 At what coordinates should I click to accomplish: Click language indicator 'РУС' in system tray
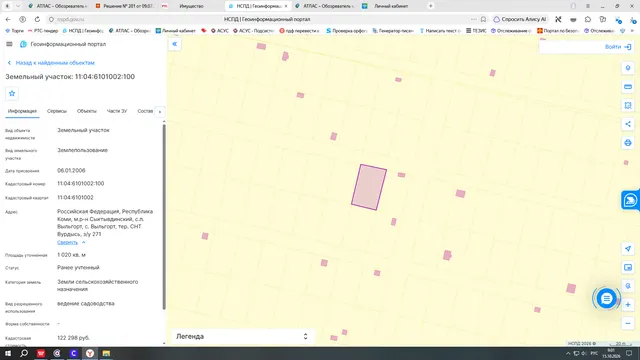(594, 353)
